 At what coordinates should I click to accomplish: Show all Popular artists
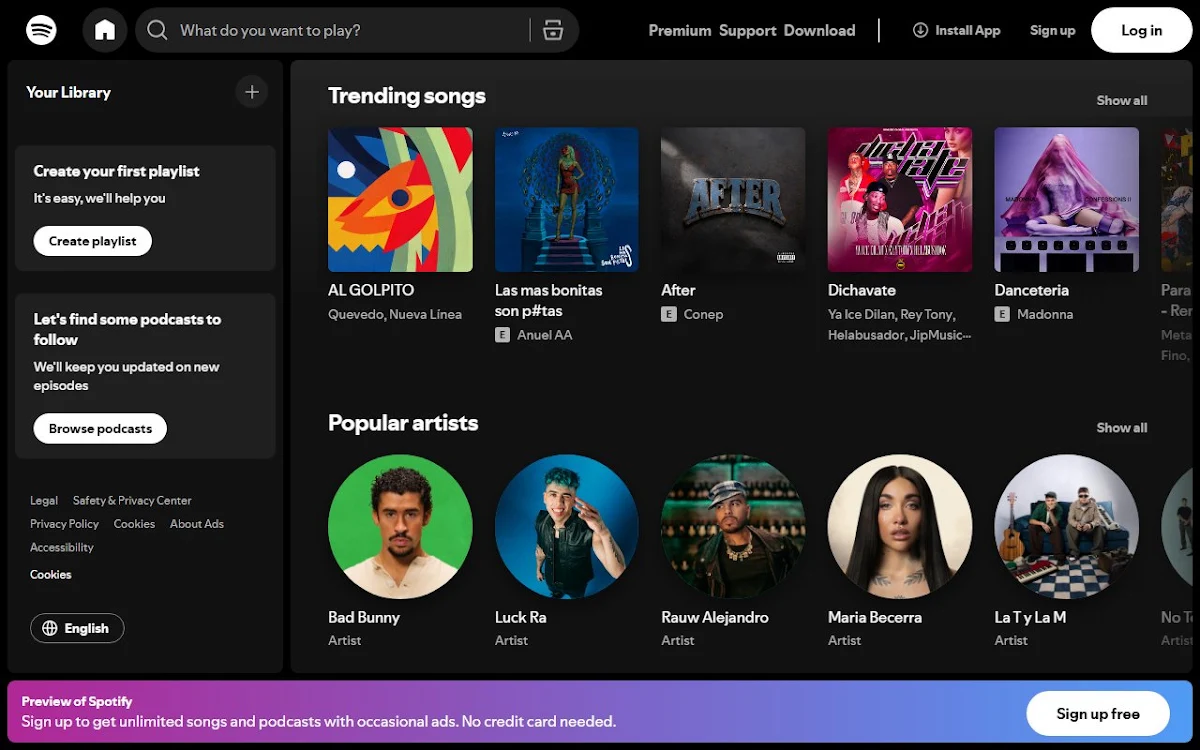(x=1121, y=427)
